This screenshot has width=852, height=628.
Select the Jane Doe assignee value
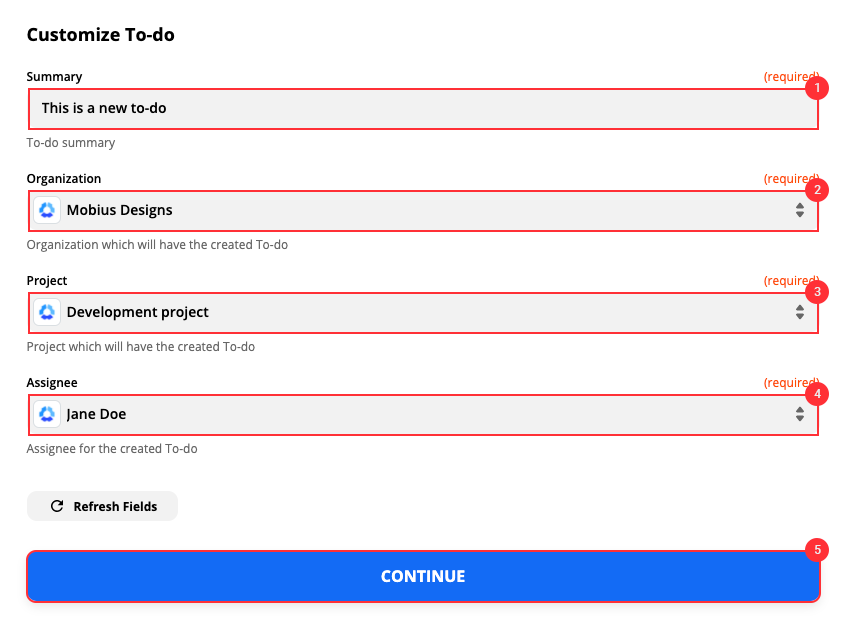tap(96, 414)
